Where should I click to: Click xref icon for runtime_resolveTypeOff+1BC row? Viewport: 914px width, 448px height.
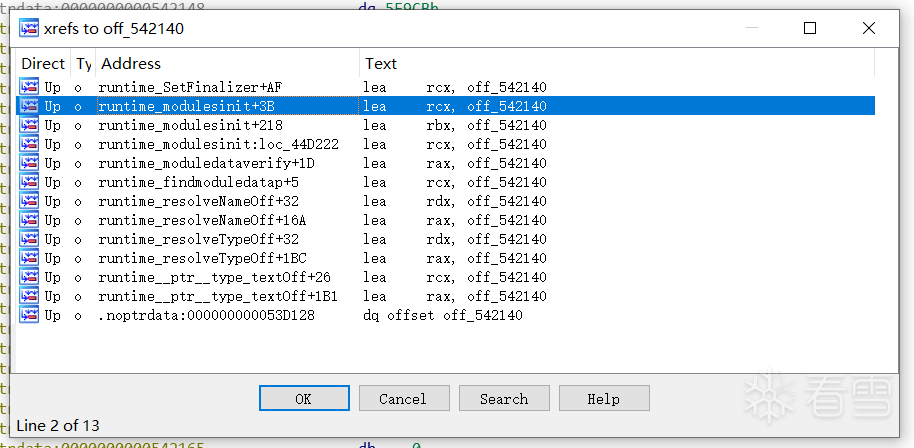(29, 257)
